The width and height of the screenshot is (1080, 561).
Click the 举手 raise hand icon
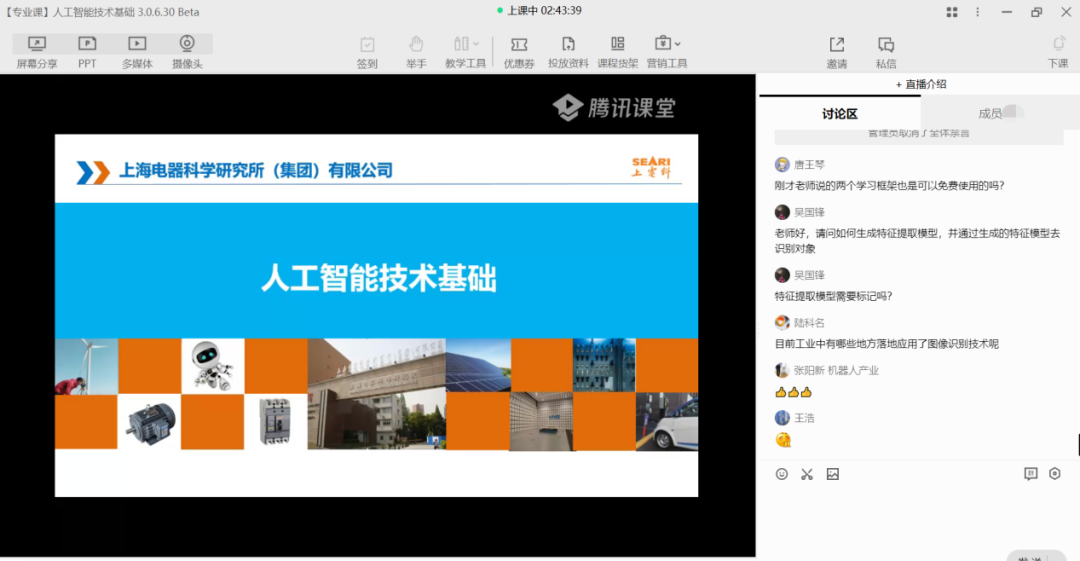pyautogui.click(x=416, y=51)
